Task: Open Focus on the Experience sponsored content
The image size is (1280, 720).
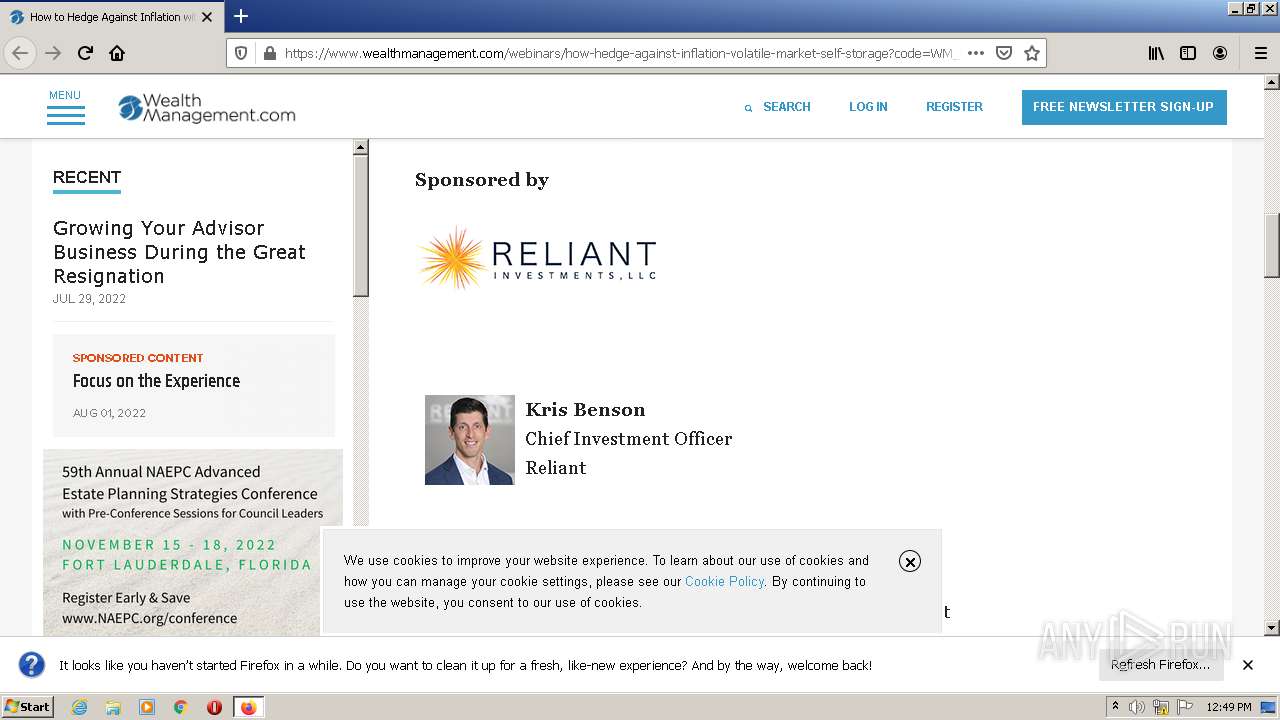Action: pyautogui.click(x=156, y=381)
